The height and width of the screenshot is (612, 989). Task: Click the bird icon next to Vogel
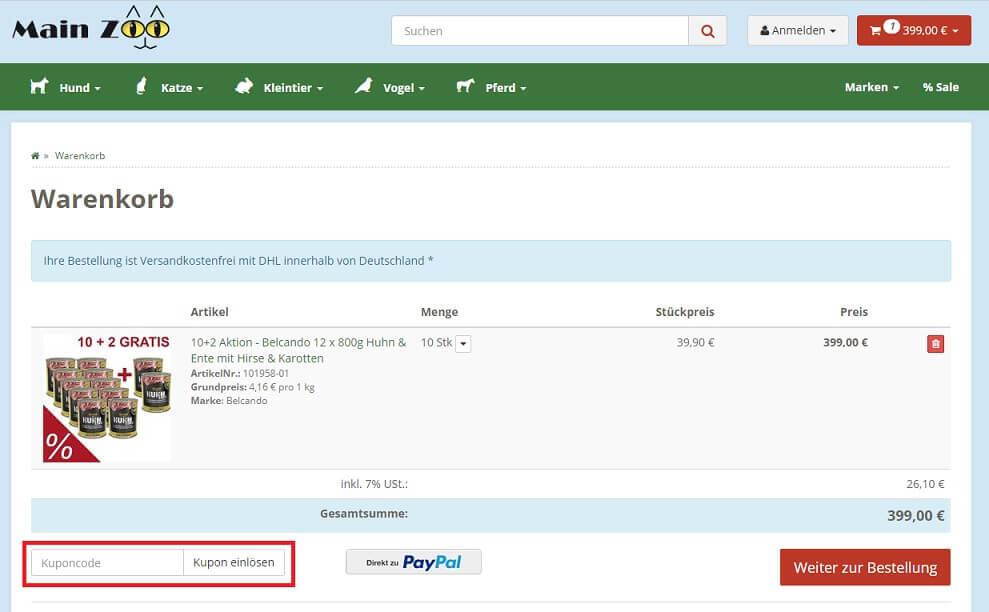tap(363, 86)
